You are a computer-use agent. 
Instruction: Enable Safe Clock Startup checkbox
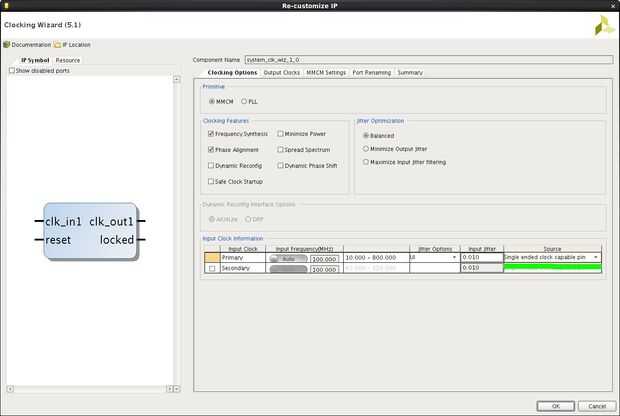(211, 182)
